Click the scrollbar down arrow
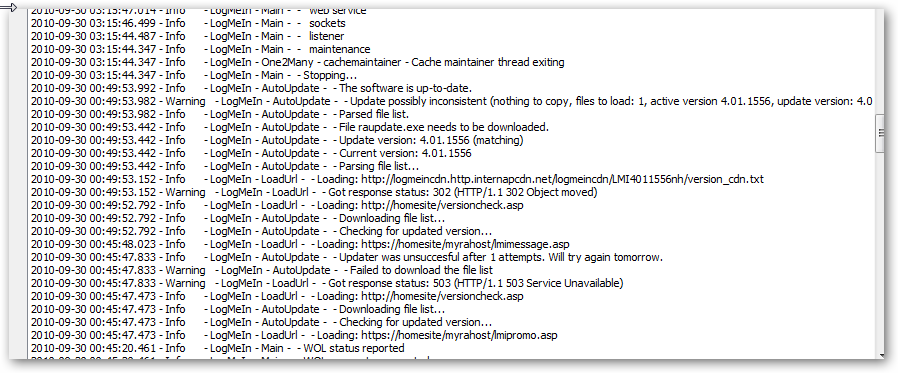 [882, 355]
